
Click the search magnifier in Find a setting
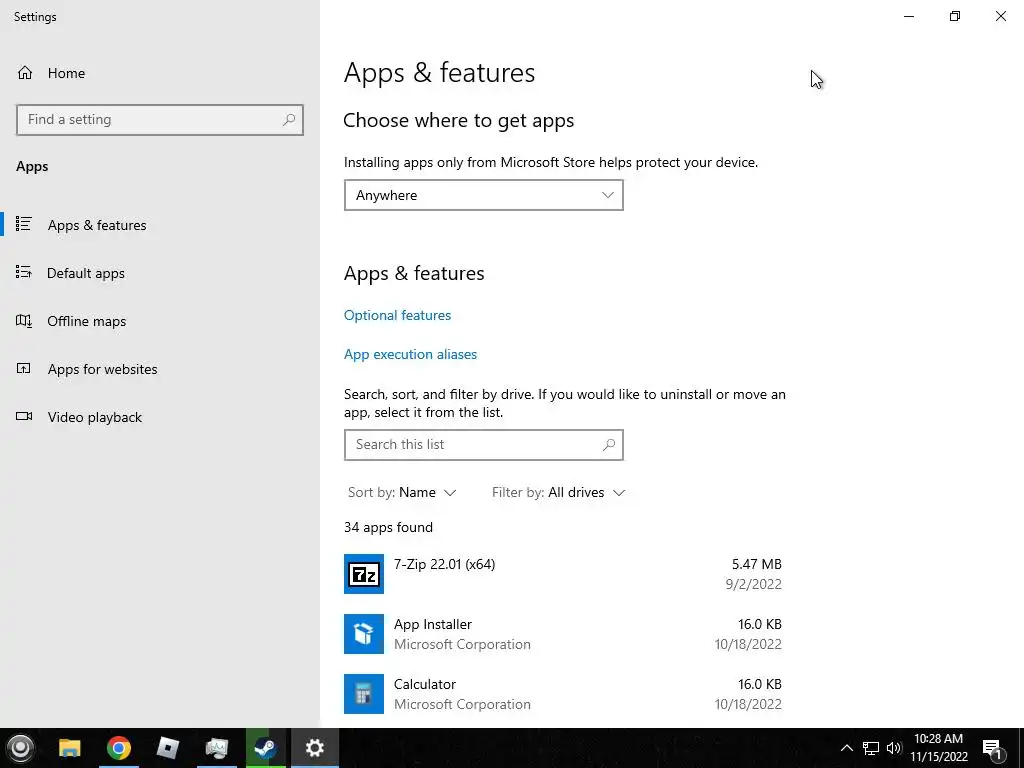point(289,120)
